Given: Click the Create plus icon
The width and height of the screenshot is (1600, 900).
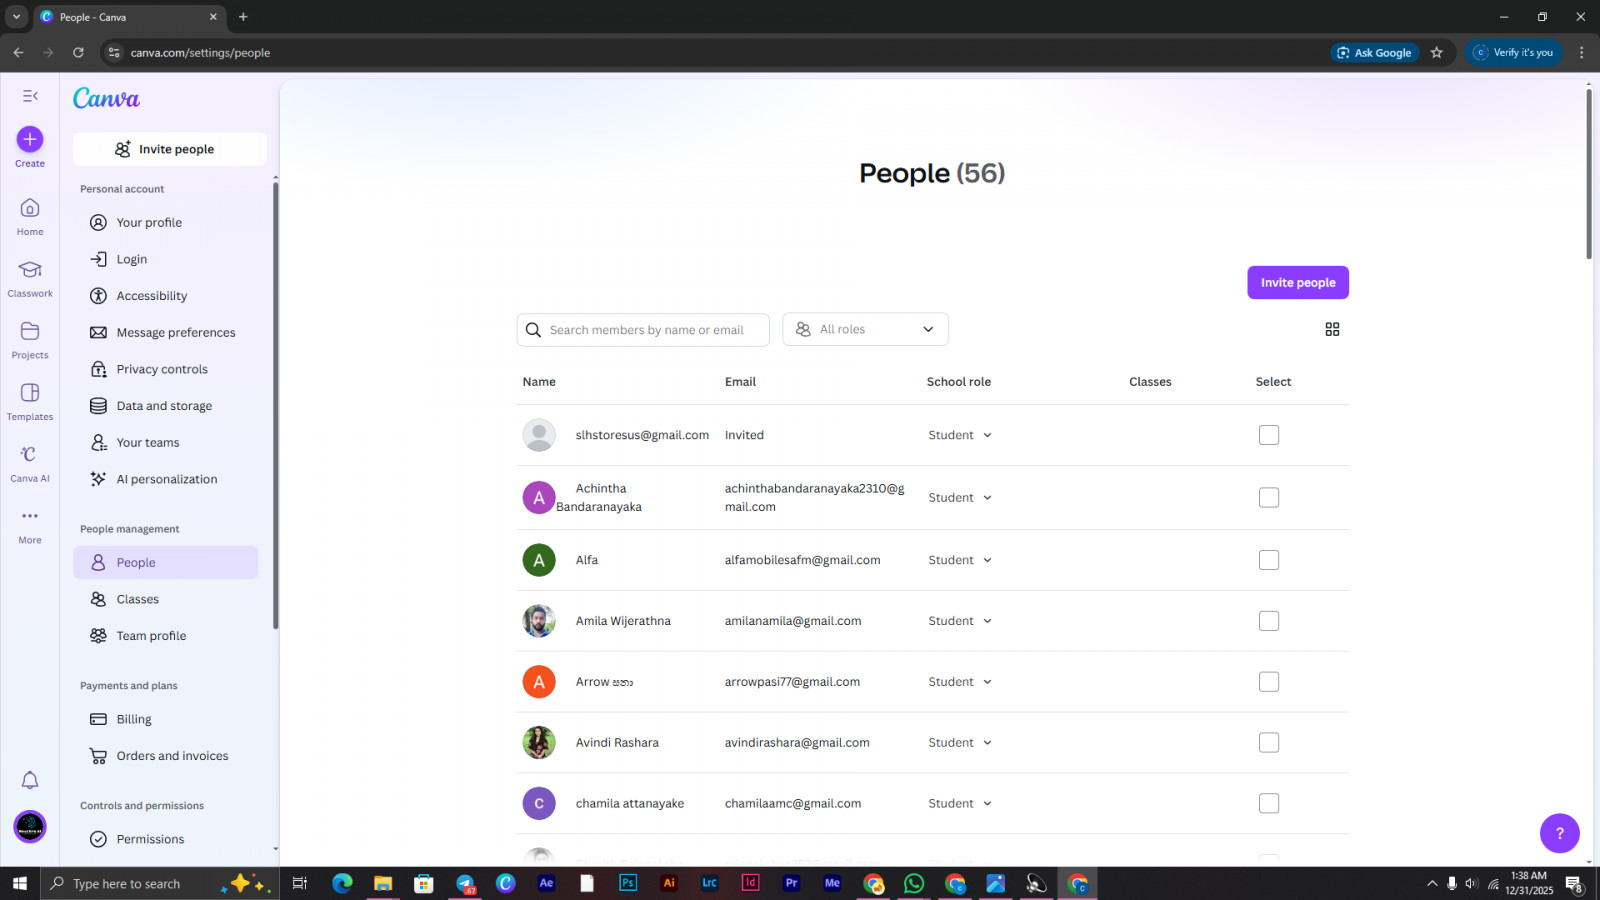Looking at the screenshot, I should coord(30,139).
